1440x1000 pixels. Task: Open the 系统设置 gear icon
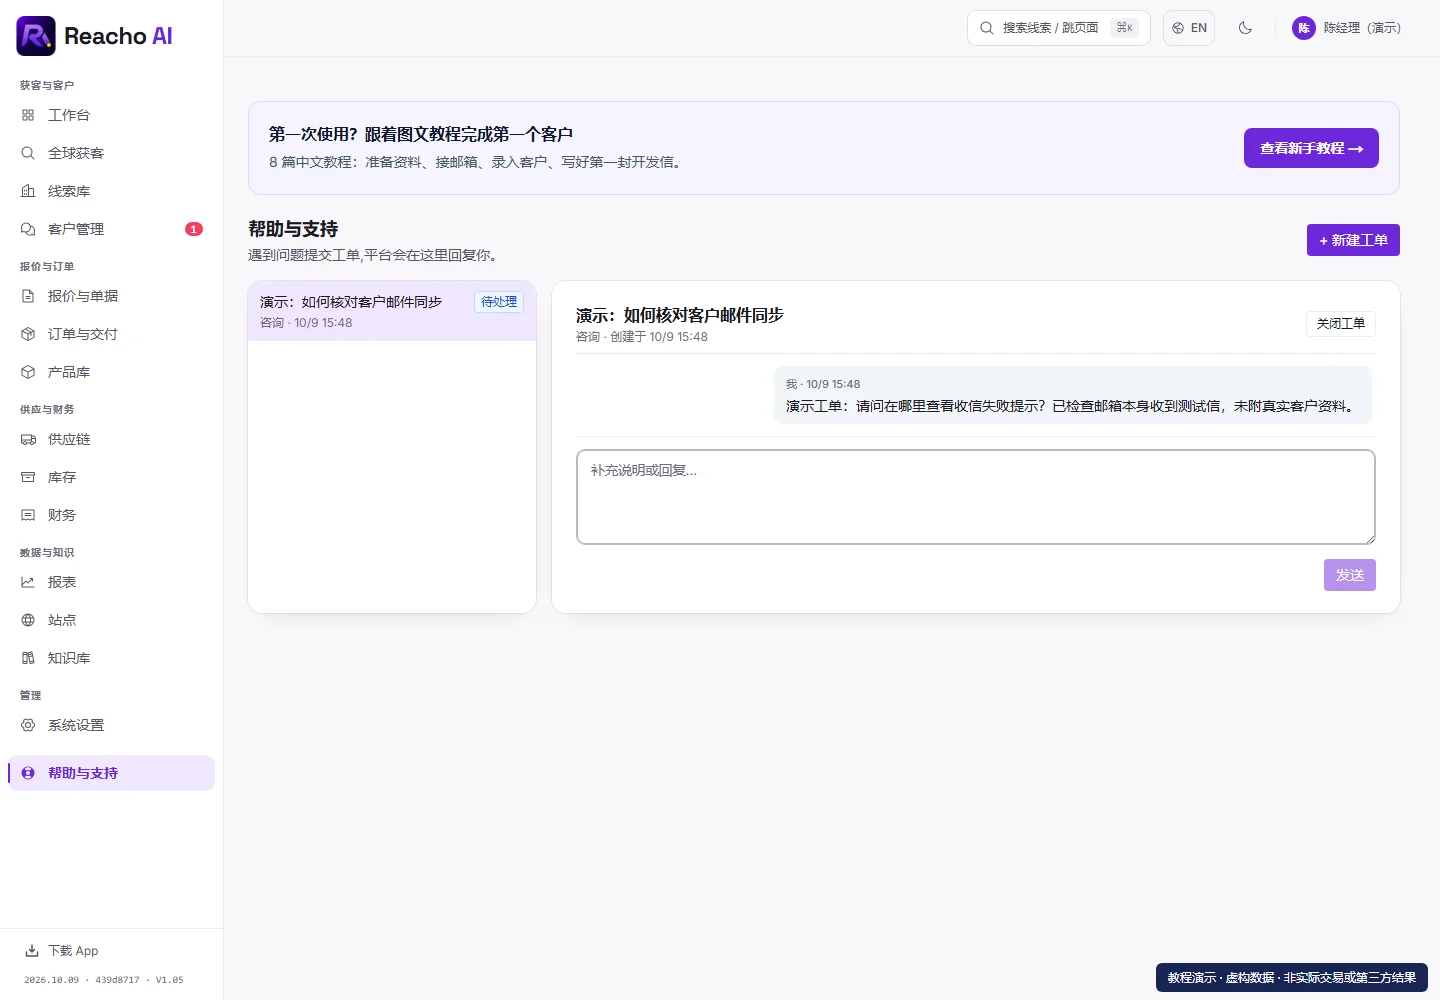(28, 725)
